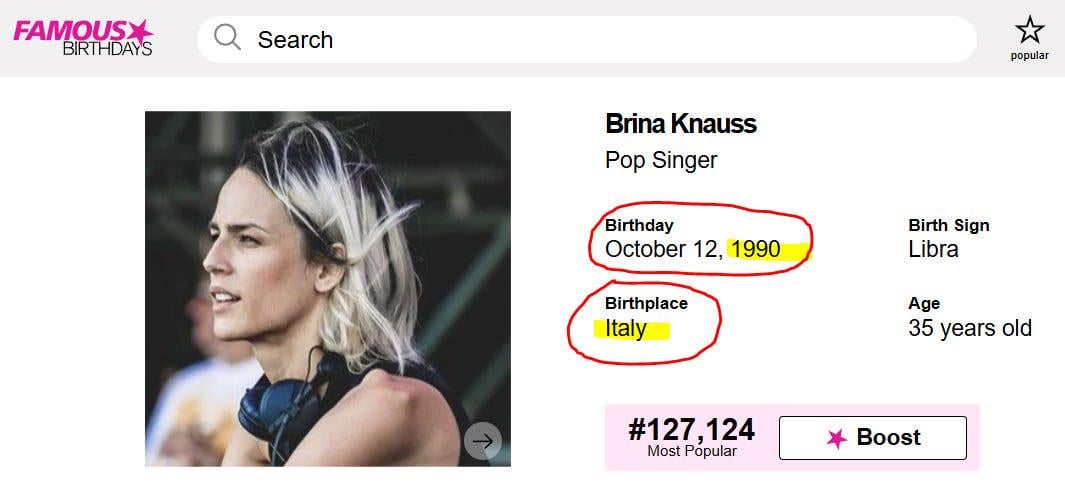Click the #127,124 popularity rank
This screenshot has width=1065, height=499.
[x=691, y=429]
